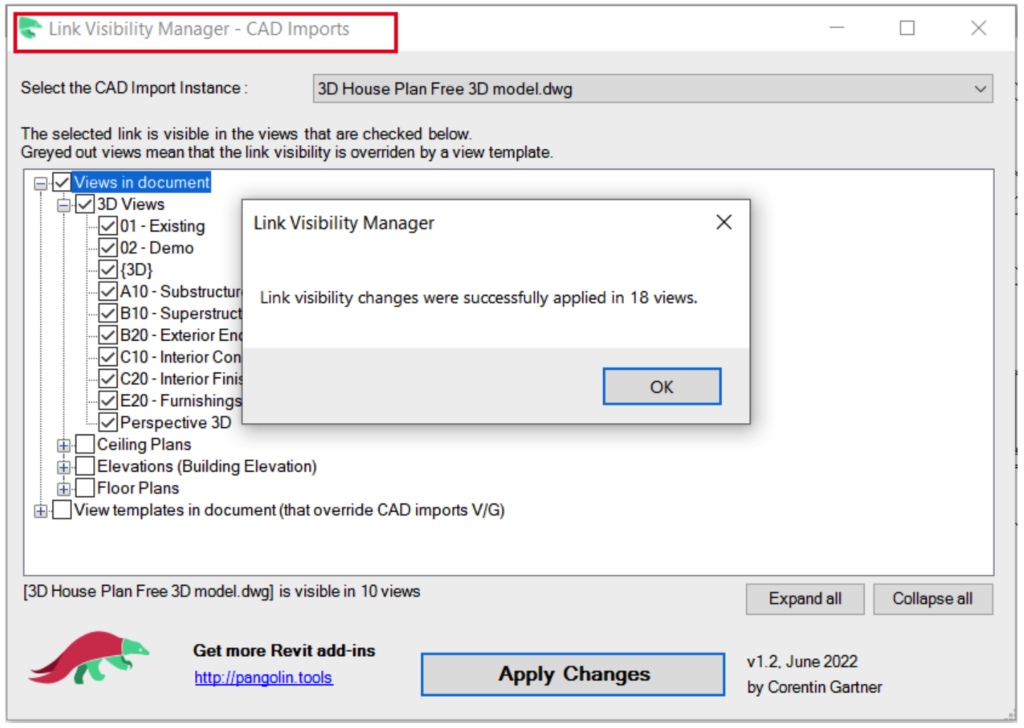The height and width of the screenshot is (728, 1024).
Task: Select the 02 - Demo view item
Action: (x=157, y=248)
